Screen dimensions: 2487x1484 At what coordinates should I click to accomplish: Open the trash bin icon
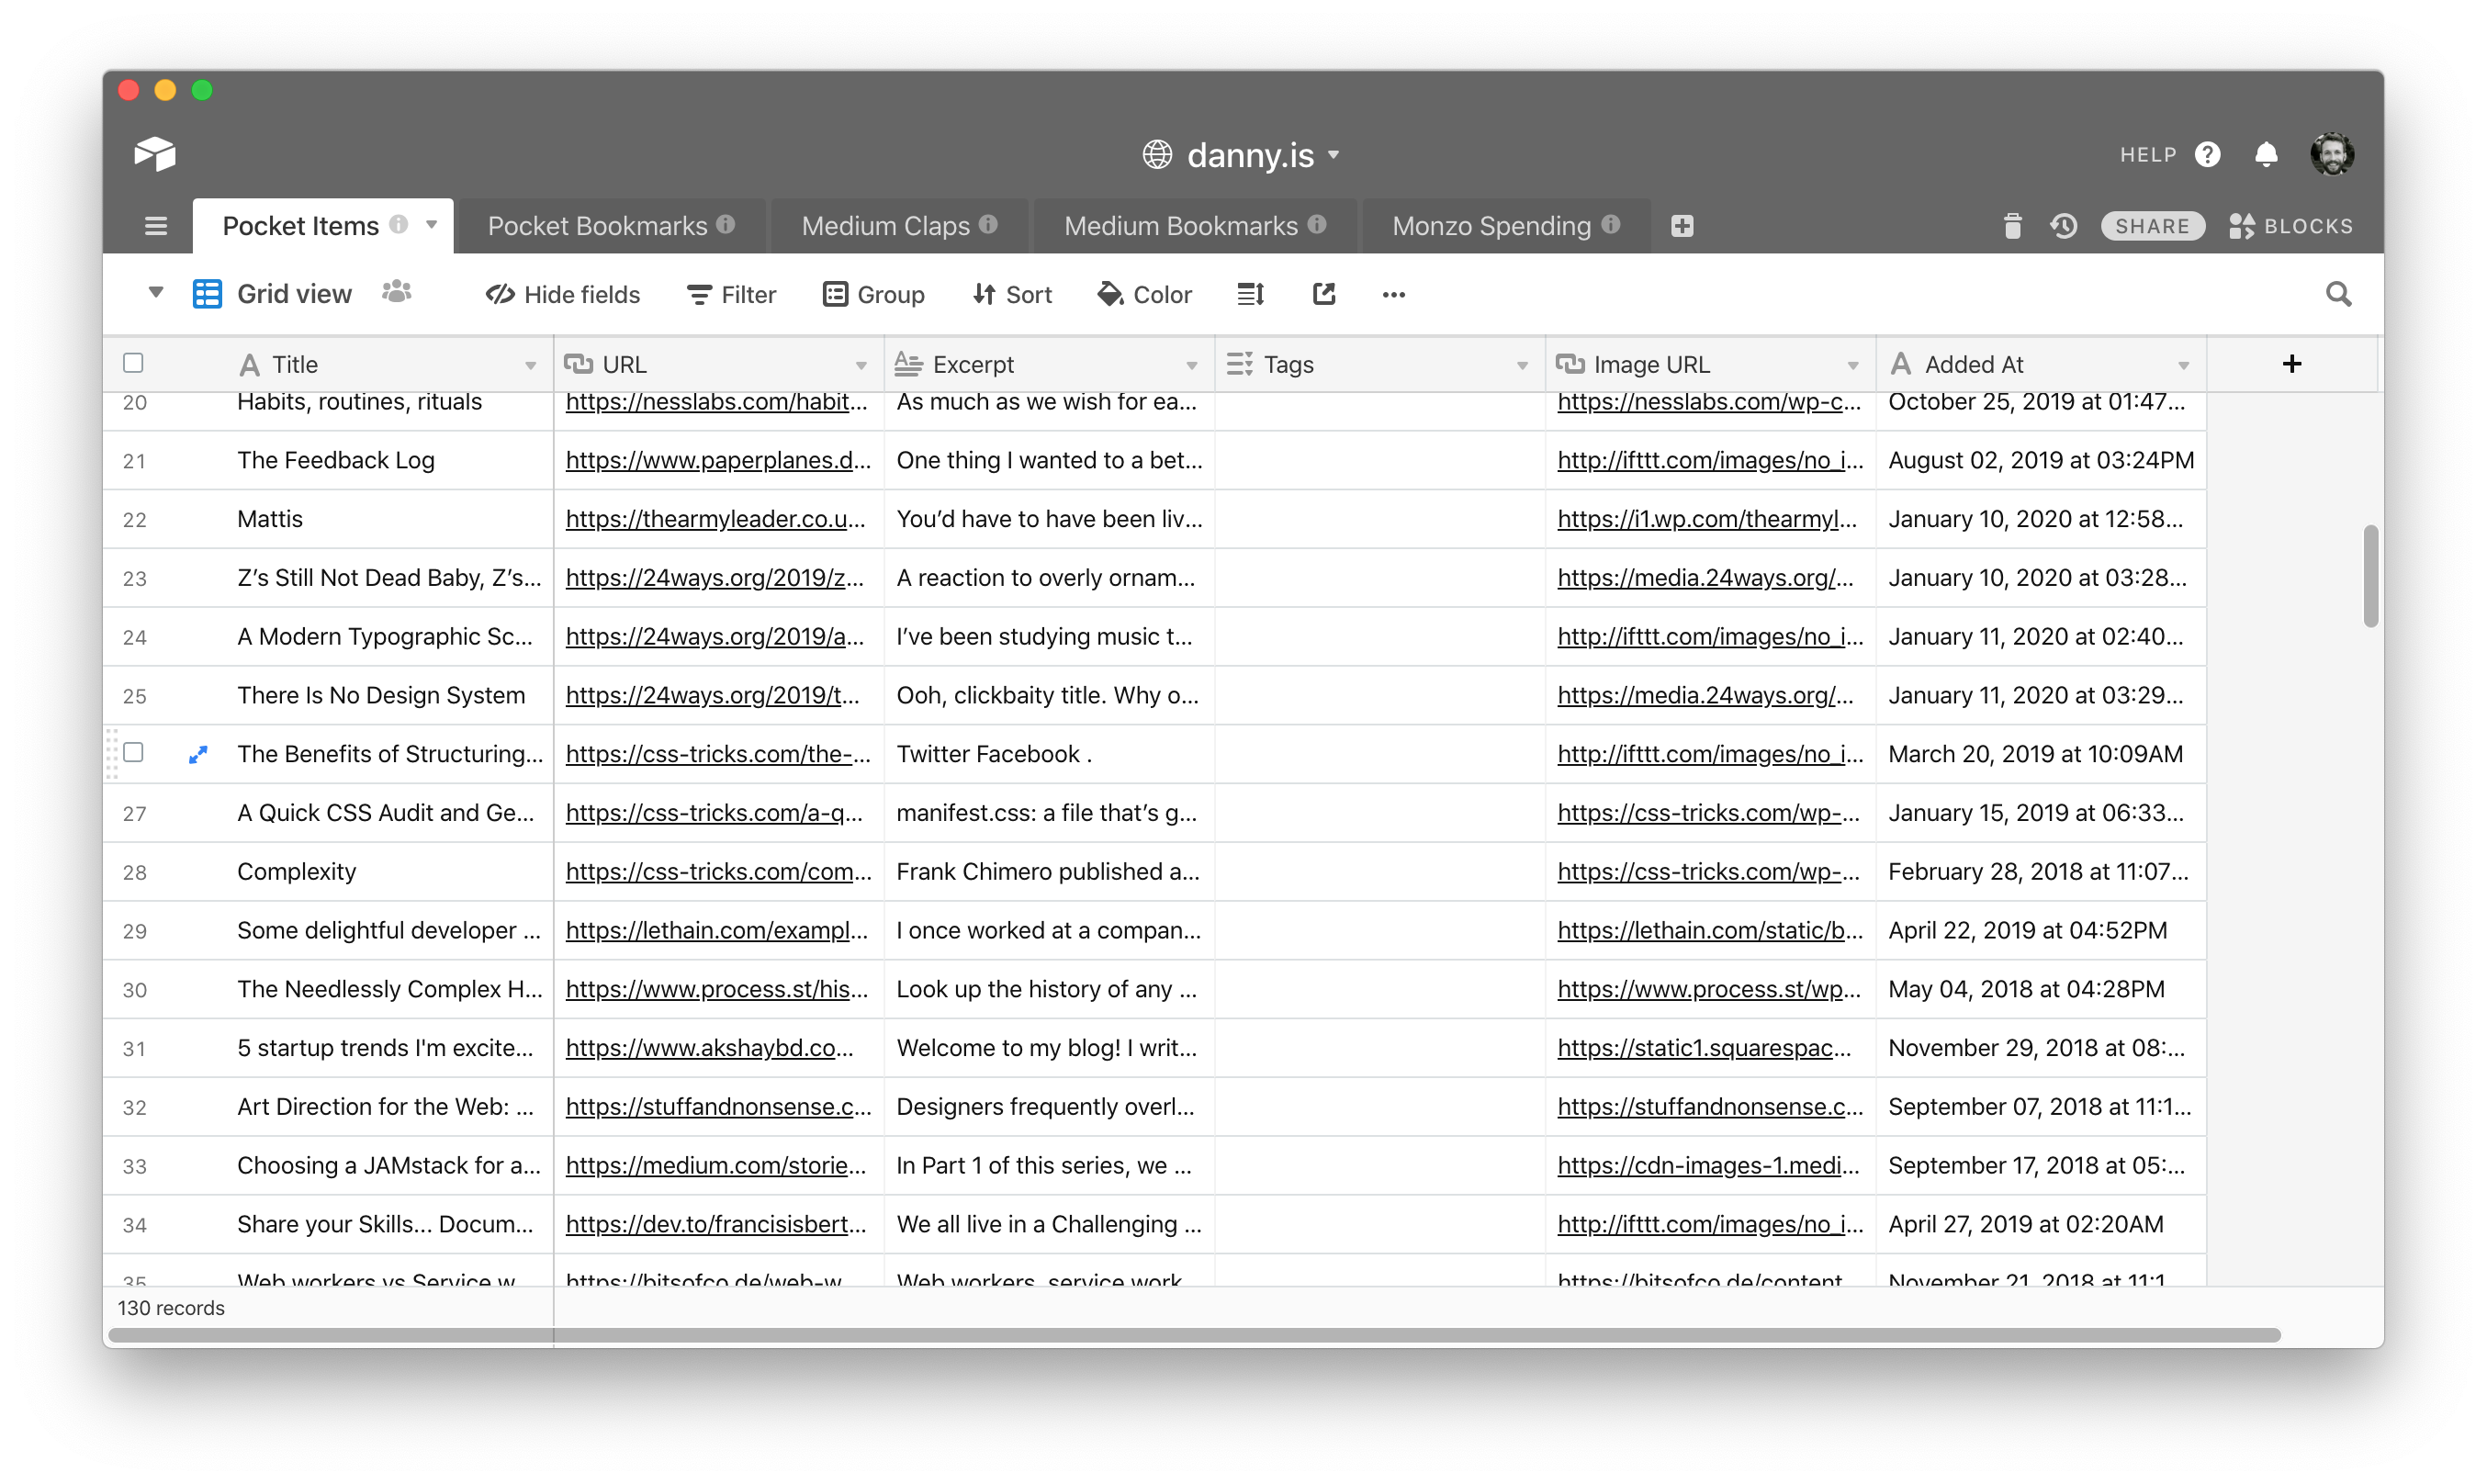(2012, 226)
